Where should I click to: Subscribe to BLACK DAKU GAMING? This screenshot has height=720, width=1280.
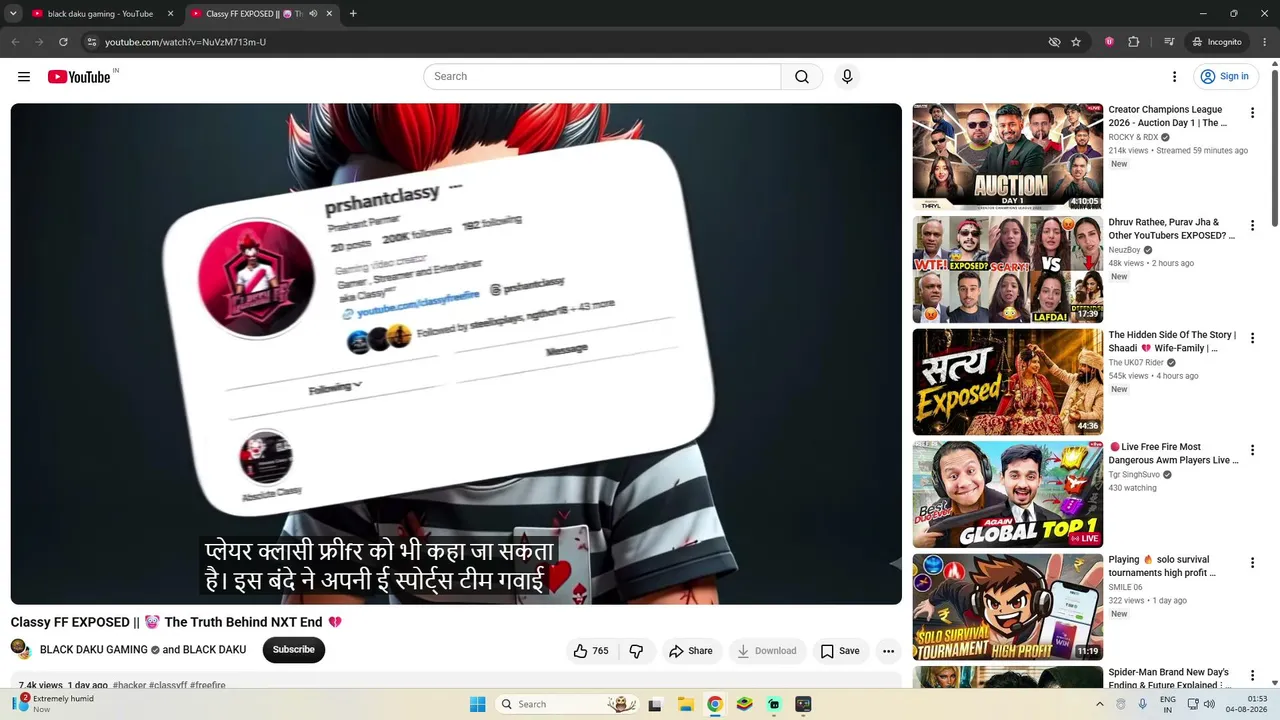tap(294, 650)
